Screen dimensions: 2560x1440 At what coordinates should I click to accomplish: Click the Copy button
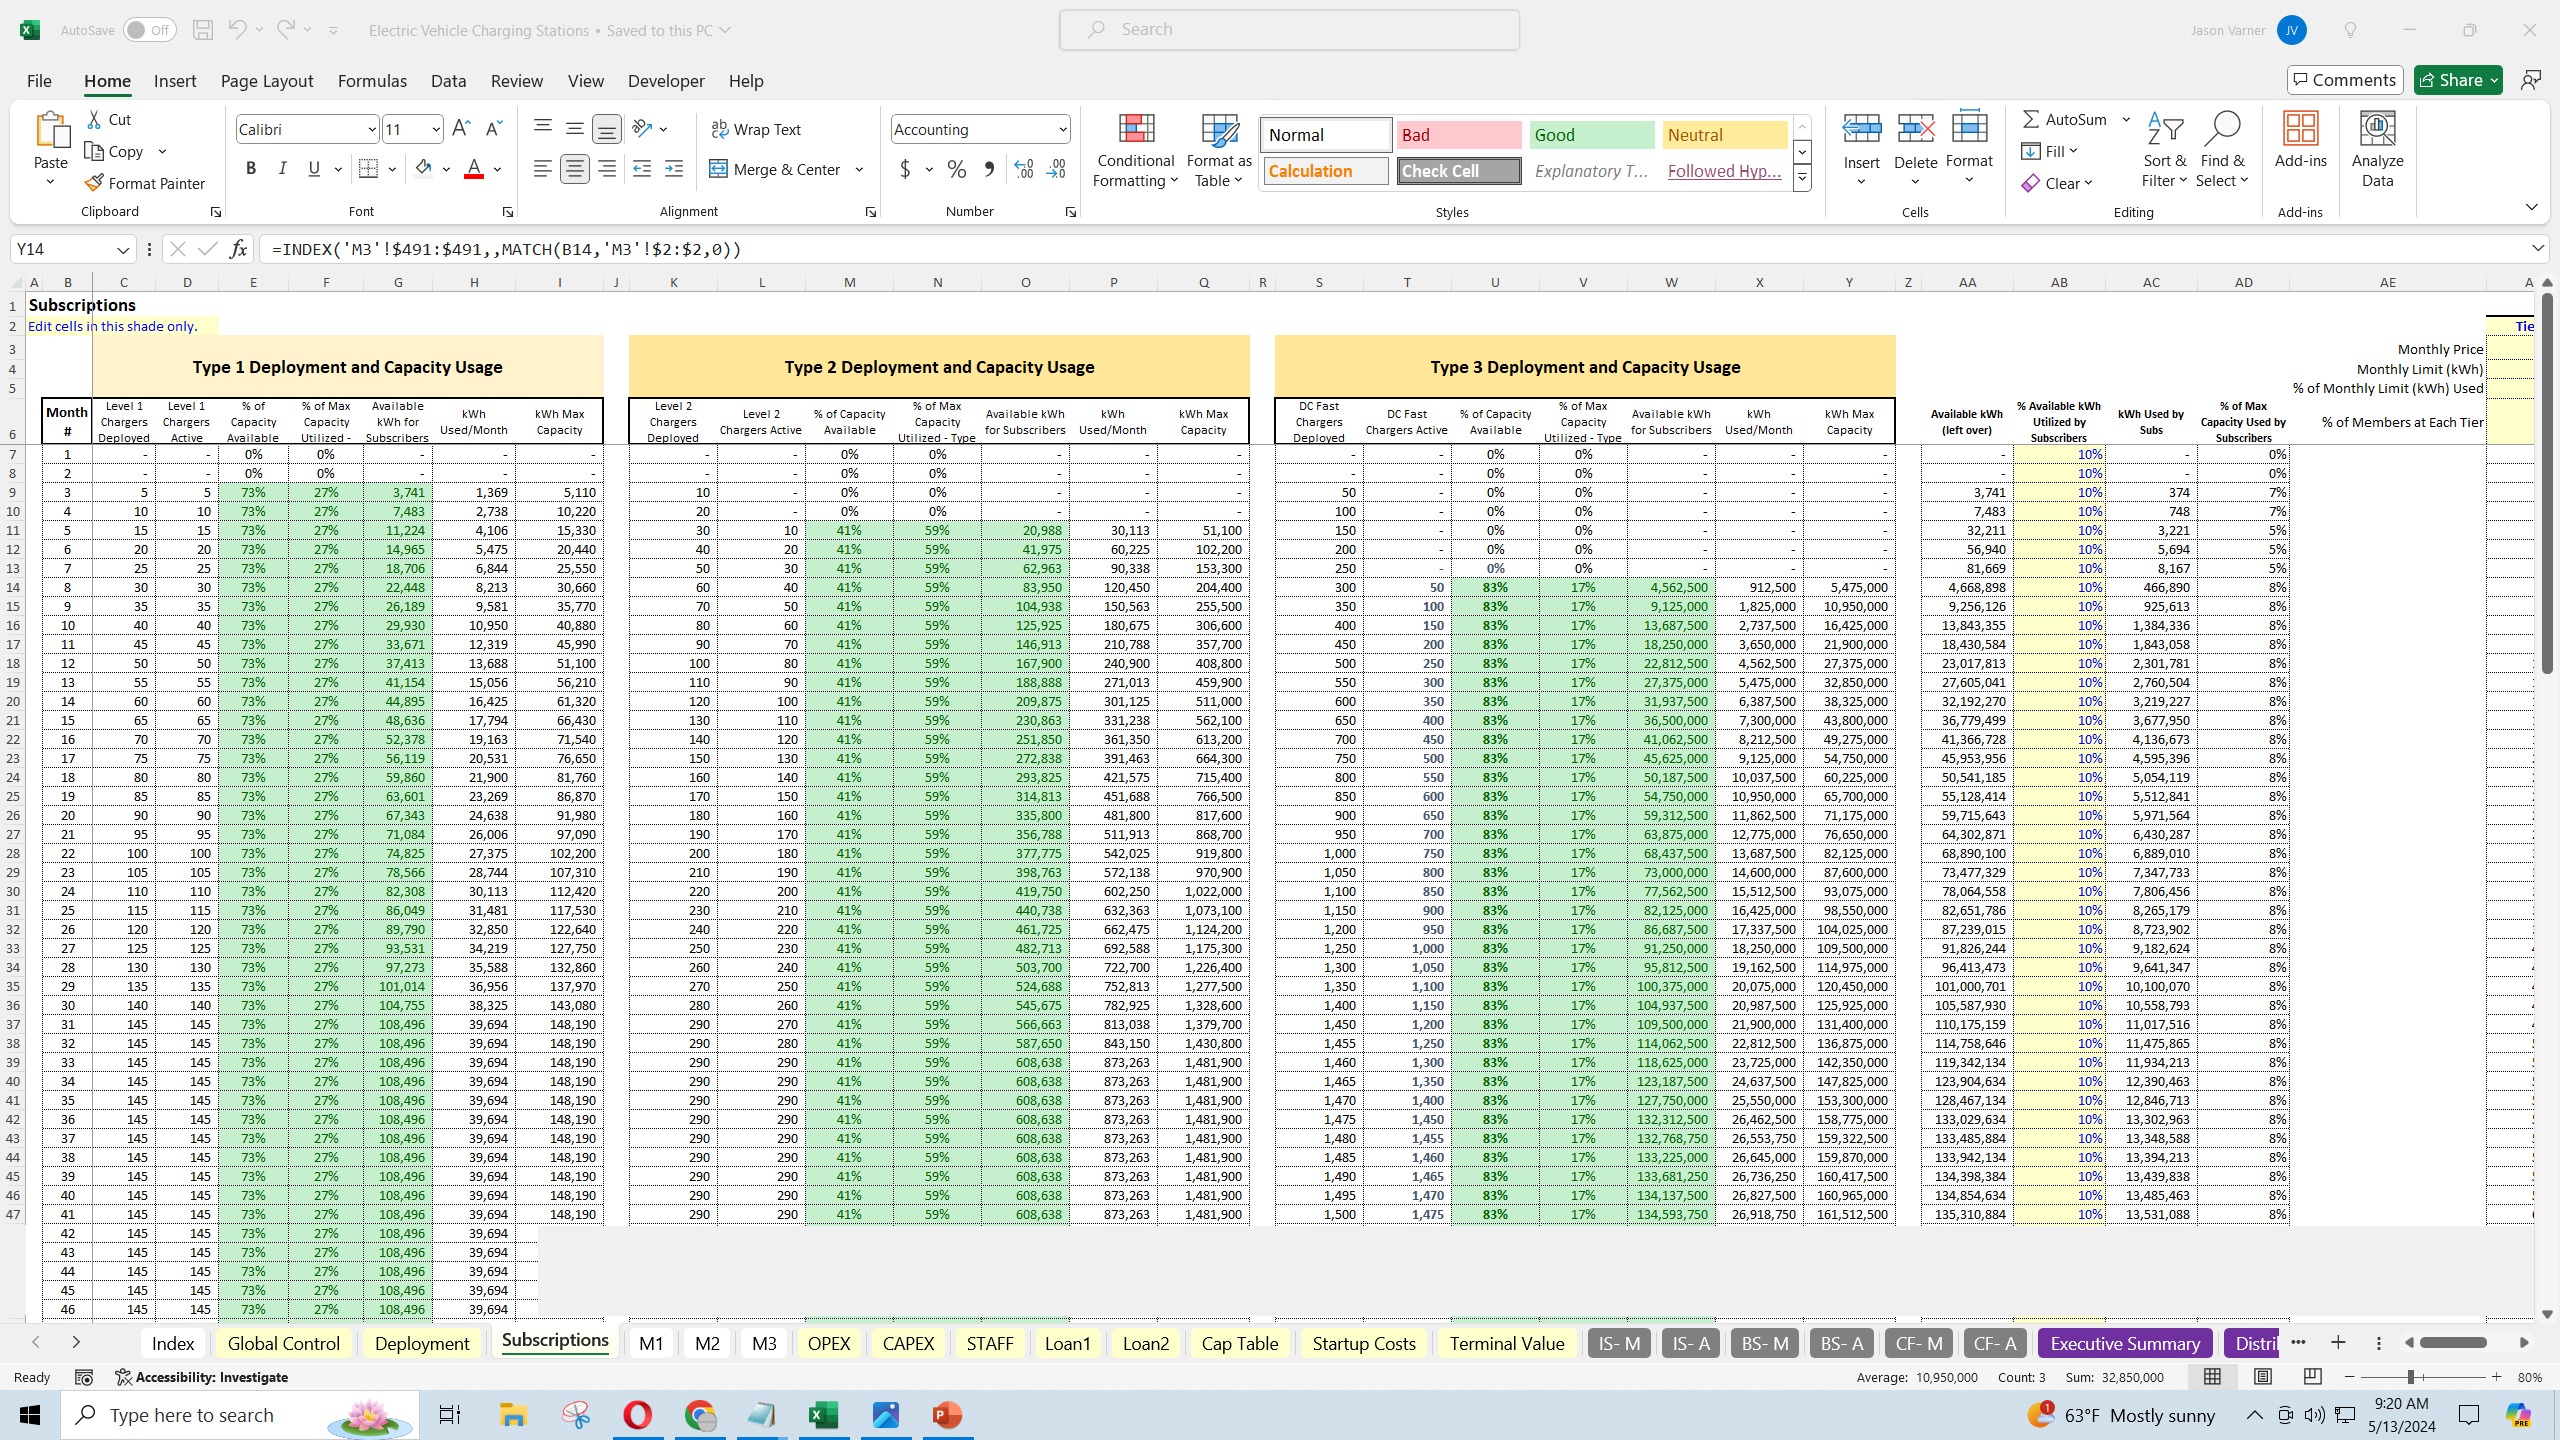pos(114,151)
